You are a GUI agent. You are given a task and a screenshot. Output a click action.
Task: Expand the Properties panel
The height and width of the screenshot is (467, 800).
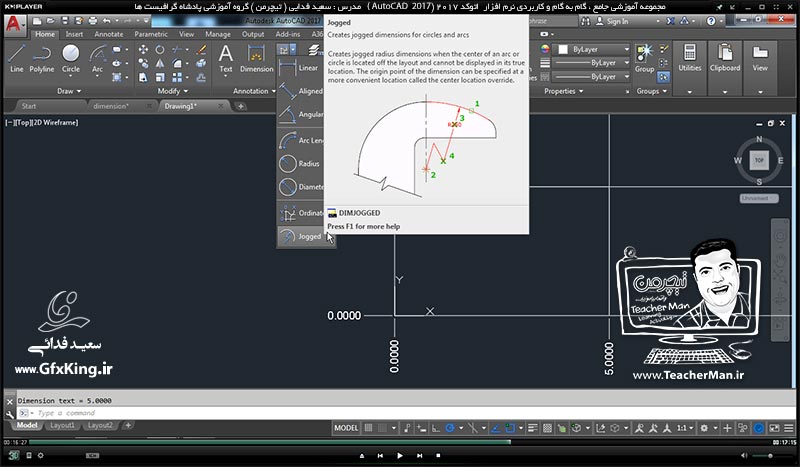click(x=563, y=91)
